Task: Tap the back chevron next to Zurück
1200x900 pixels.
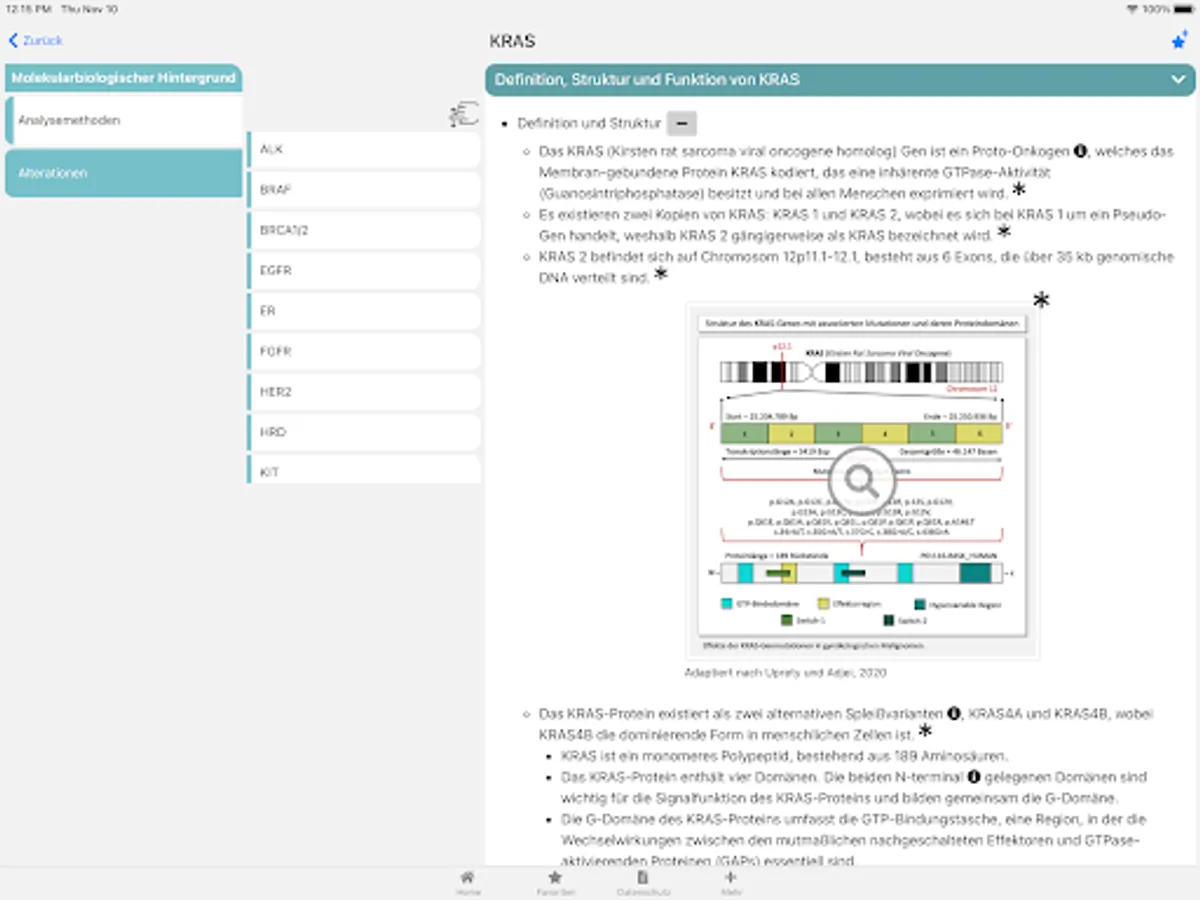Action: [x=13, y=41]
